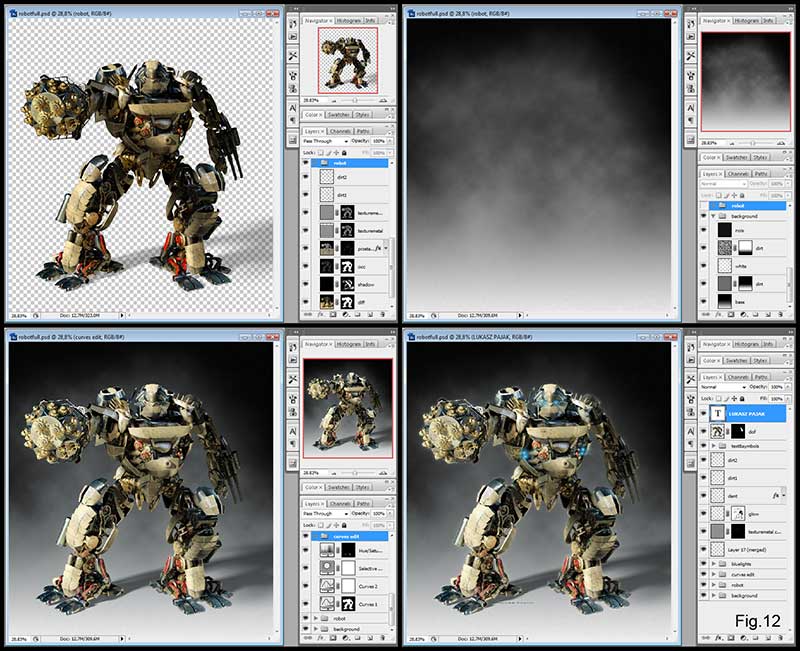Click lock image pixels brush, LUKASZ PAJAK window

(726, 398)
